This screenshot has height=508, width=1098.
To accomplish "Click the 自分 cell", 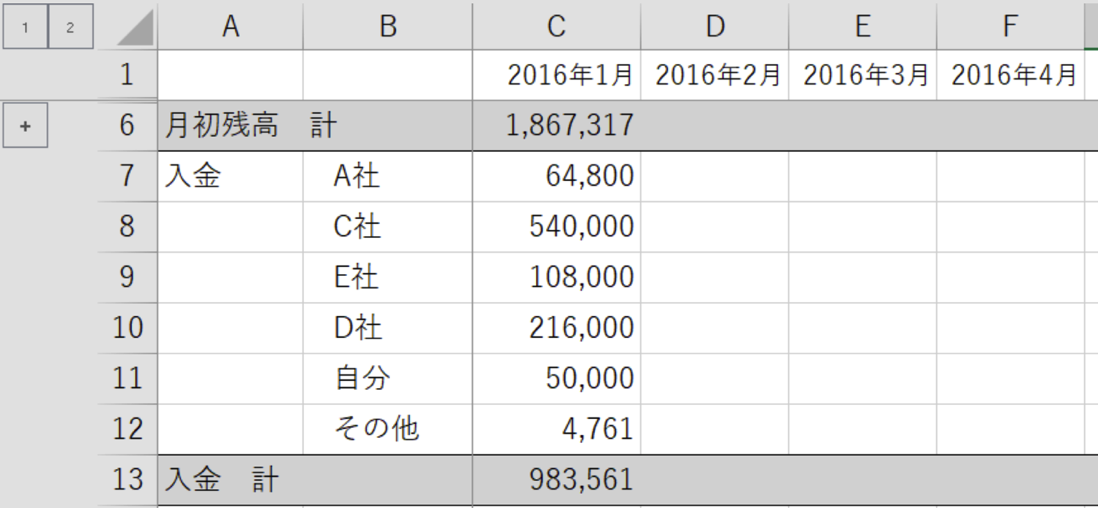I will [x=387, y=378].
